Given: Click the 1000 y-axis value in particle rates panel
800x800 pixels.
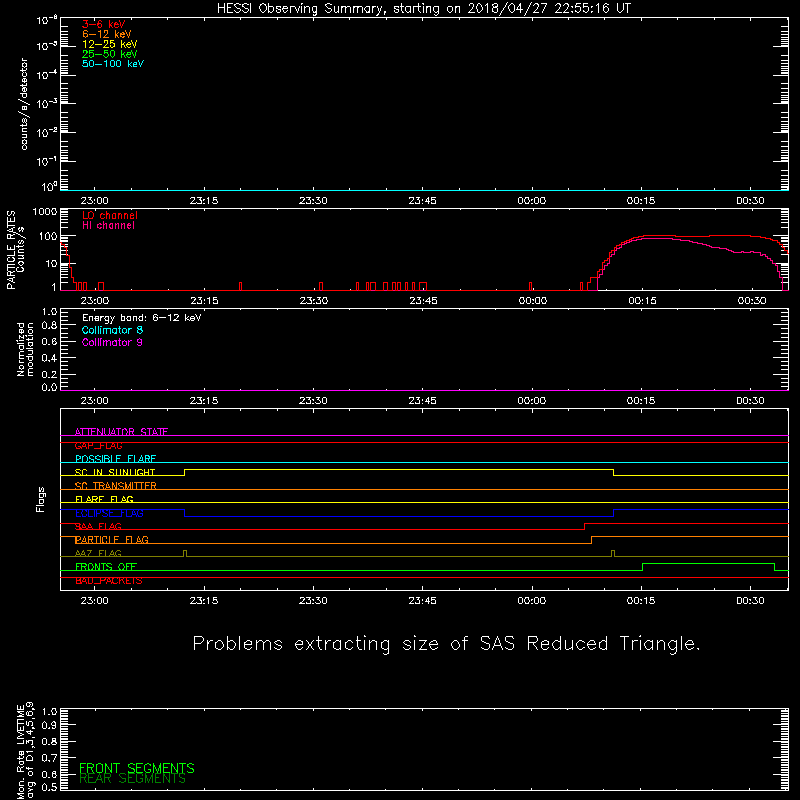Looking at the screenshot, I should 44,212.
